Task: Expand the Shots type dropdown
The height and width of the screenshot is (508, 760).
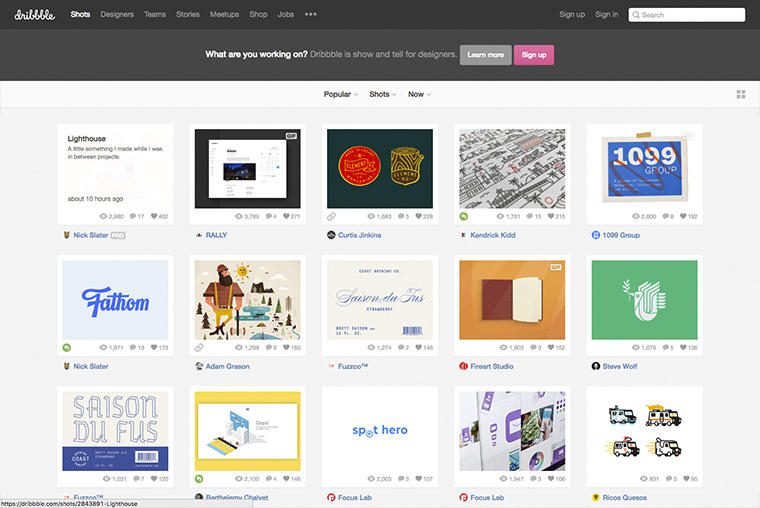Action: point(382,94)
